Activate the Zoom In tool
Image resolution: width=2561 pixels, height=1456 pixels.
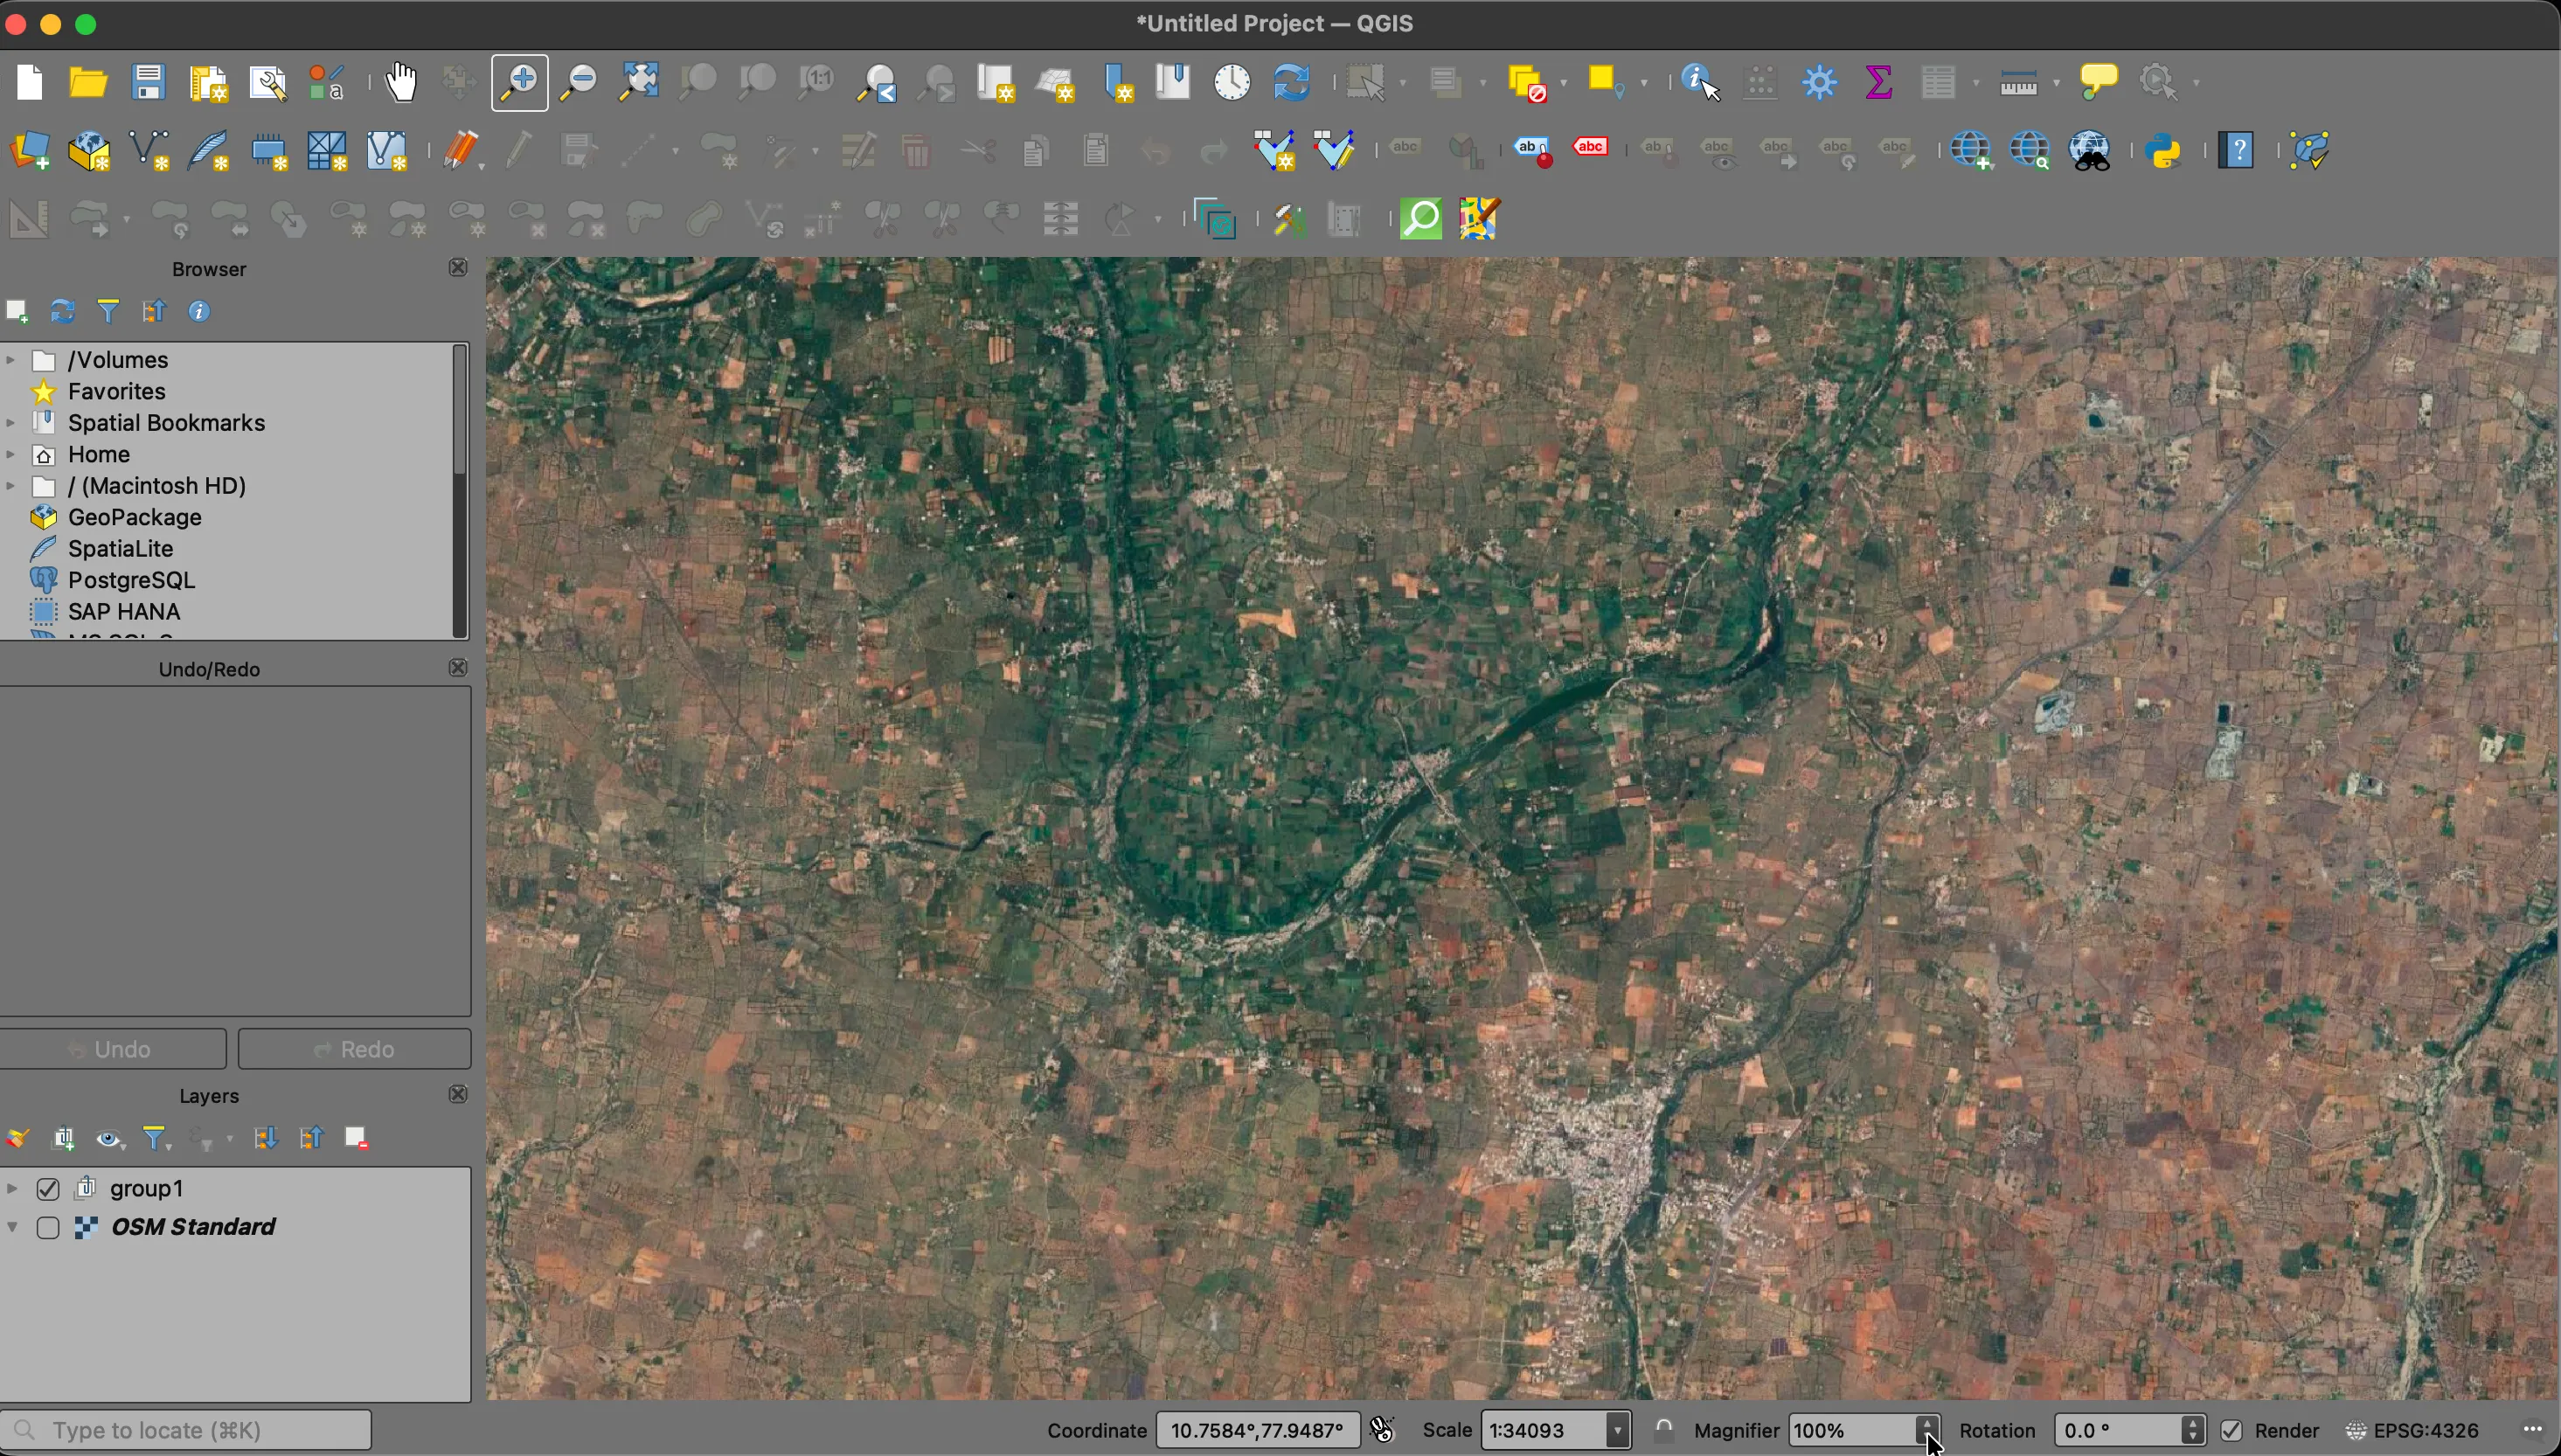(x=519, y=82)
